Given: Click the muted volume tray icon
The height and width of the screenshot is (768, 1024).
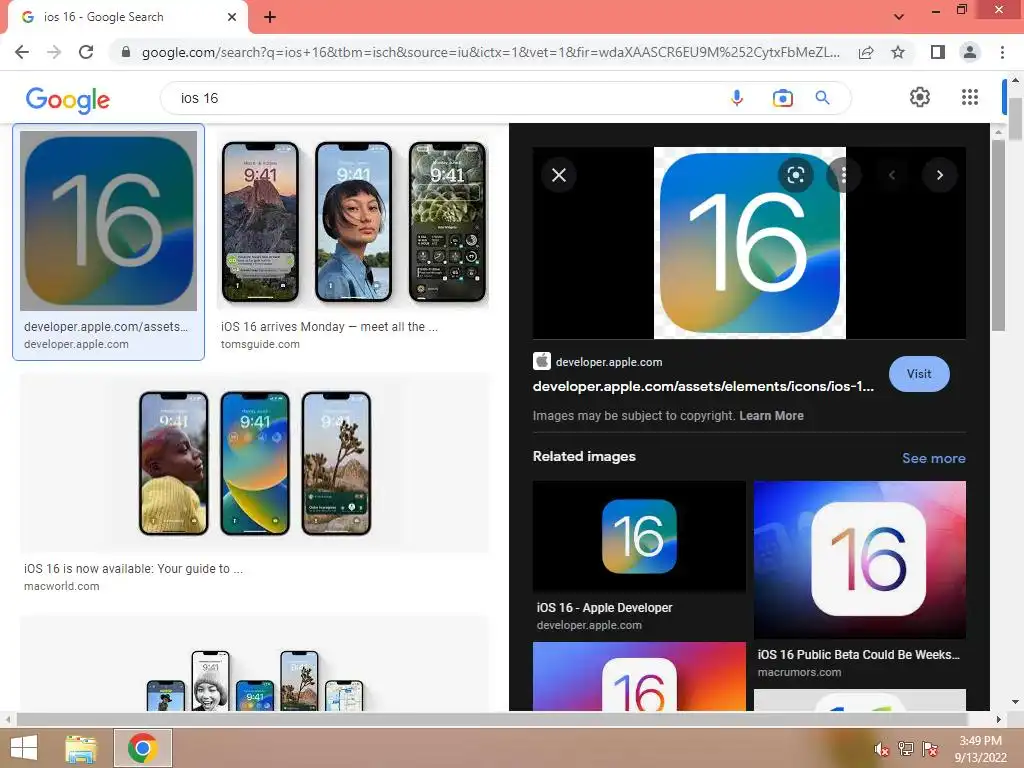Looking at the screenshot, I should [x=882, y=750].
